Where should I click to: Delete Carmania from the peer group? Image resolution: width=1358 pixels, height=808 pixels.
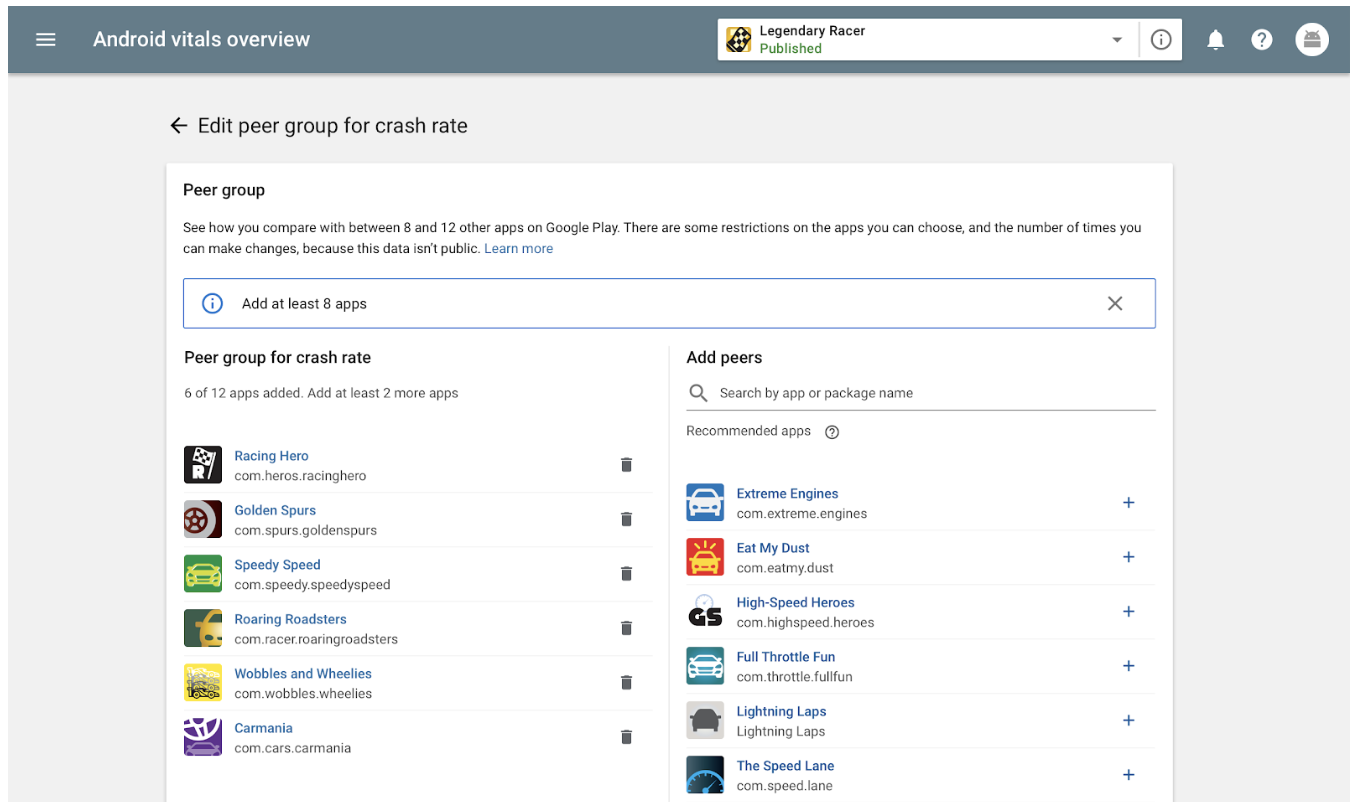pos(627,737)
